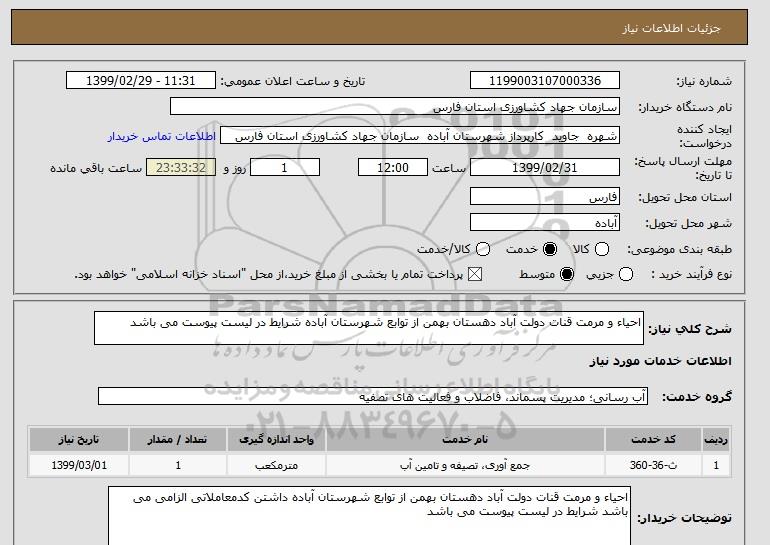Click the deadline hour field 12:00
The height and width of the screenshot is (545, 770).
(x=393, y=167)
